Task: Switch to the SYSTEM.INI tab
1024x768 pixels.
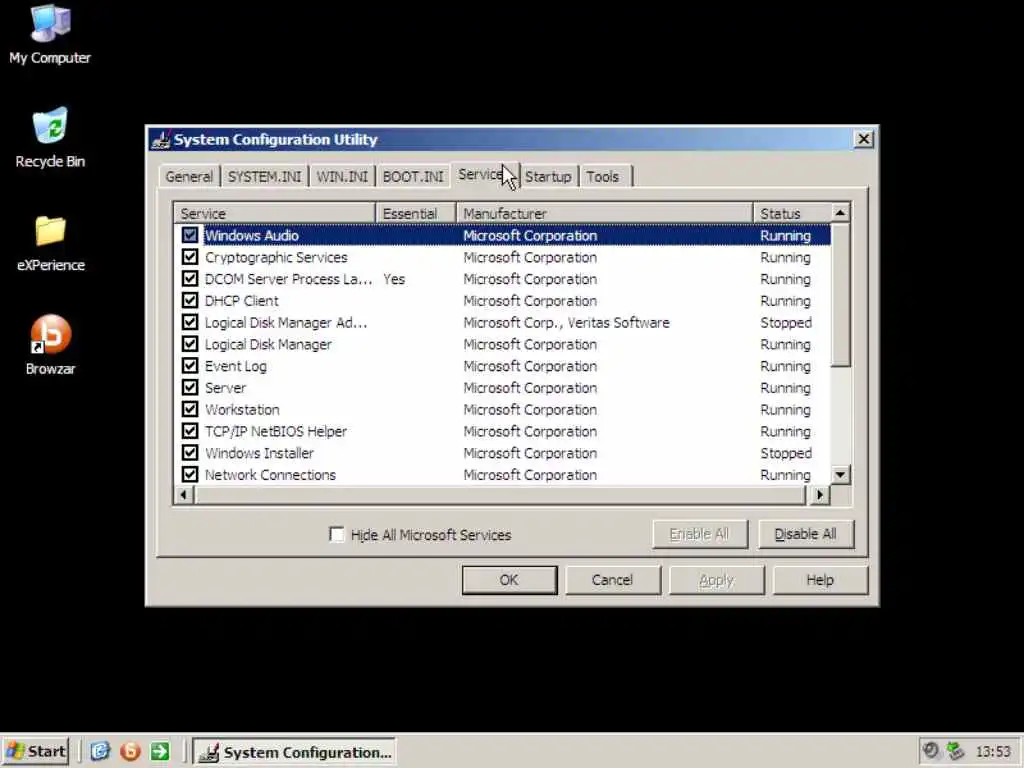Action: pyautogui.click(x=264, y=176)
